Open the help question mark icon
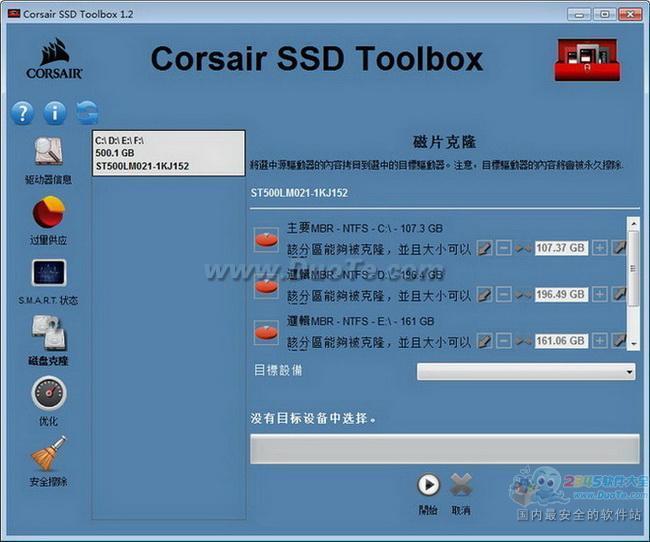 22,112
